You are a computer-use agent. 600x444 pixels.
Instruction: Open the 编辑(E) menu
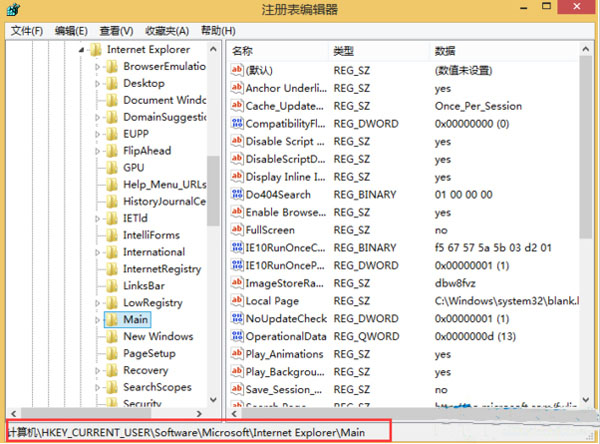(x=71, y=31)
